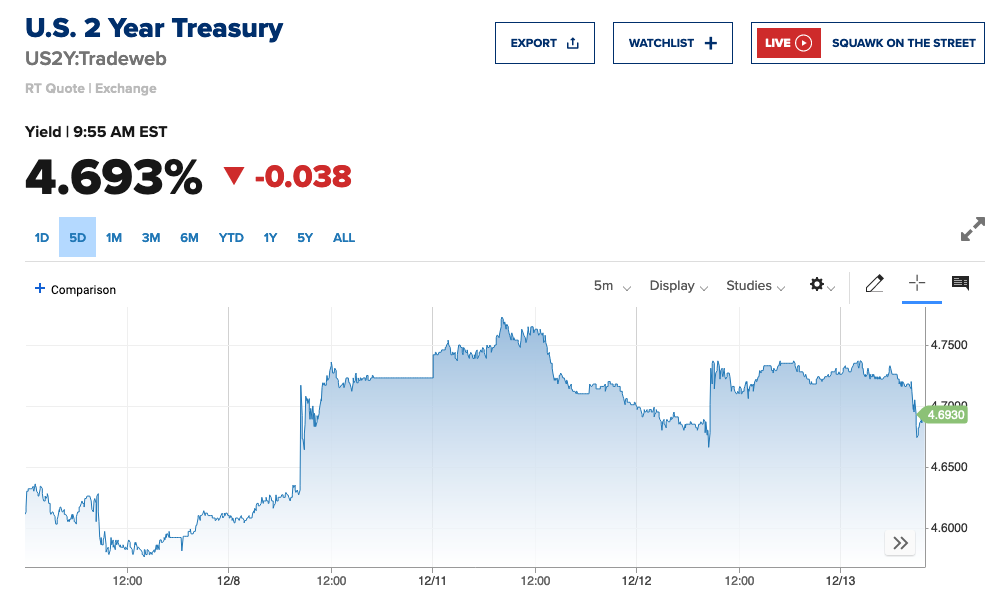This screenshot has width=1002, height=613.
Task: Toggle the crosshair cursor tool
Action: click(x=917, y=284)
